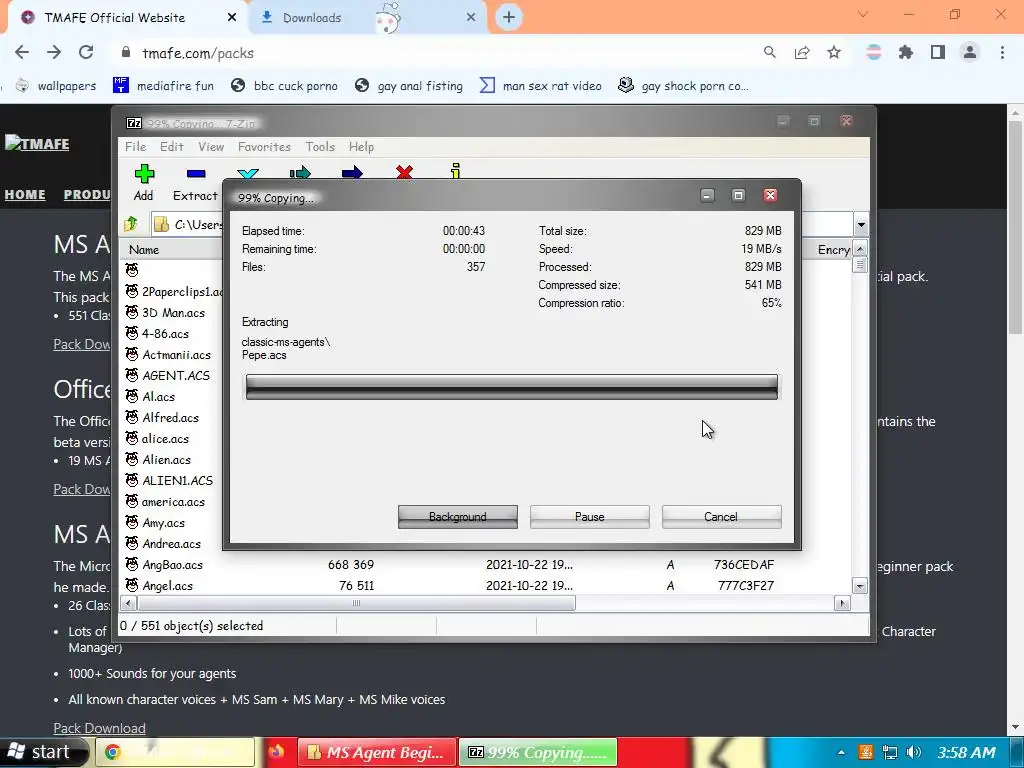This screenshot has height=768, width=1024.
Task: Click the Test toolbar icon in 7-Zip
Action: pos(248,173)
